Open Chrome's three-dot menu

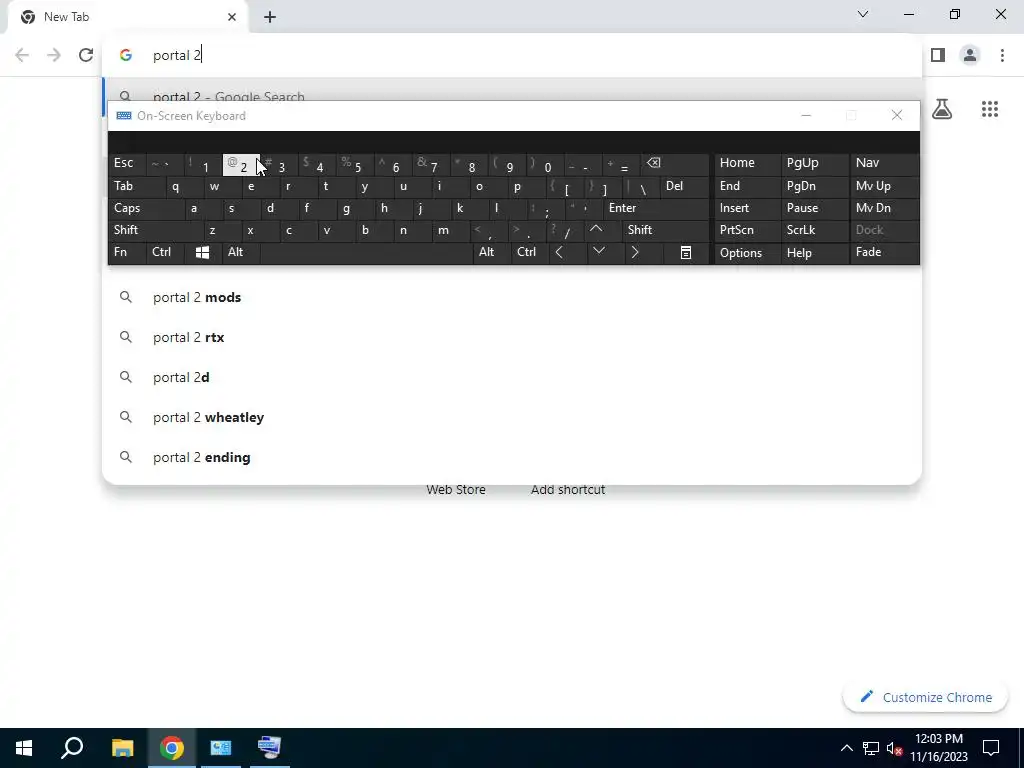(1002, 55)
